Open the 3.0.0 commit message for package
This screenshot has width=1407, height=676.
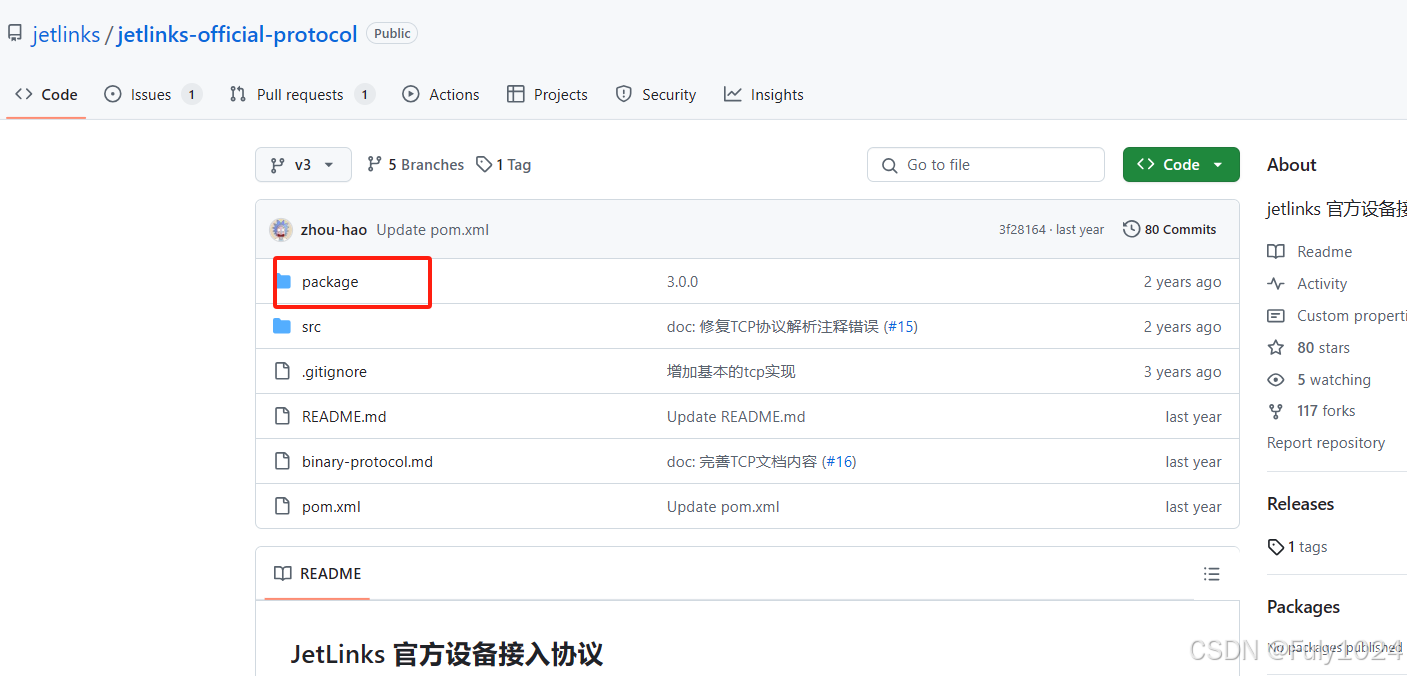[x=683, y=282]
